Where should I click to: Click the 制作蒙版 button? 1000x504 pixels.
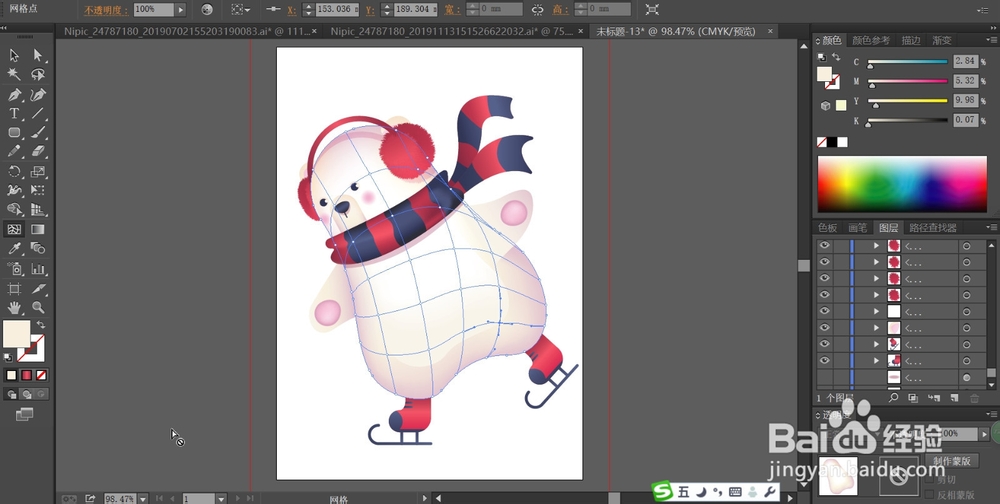tap(952, 461)
